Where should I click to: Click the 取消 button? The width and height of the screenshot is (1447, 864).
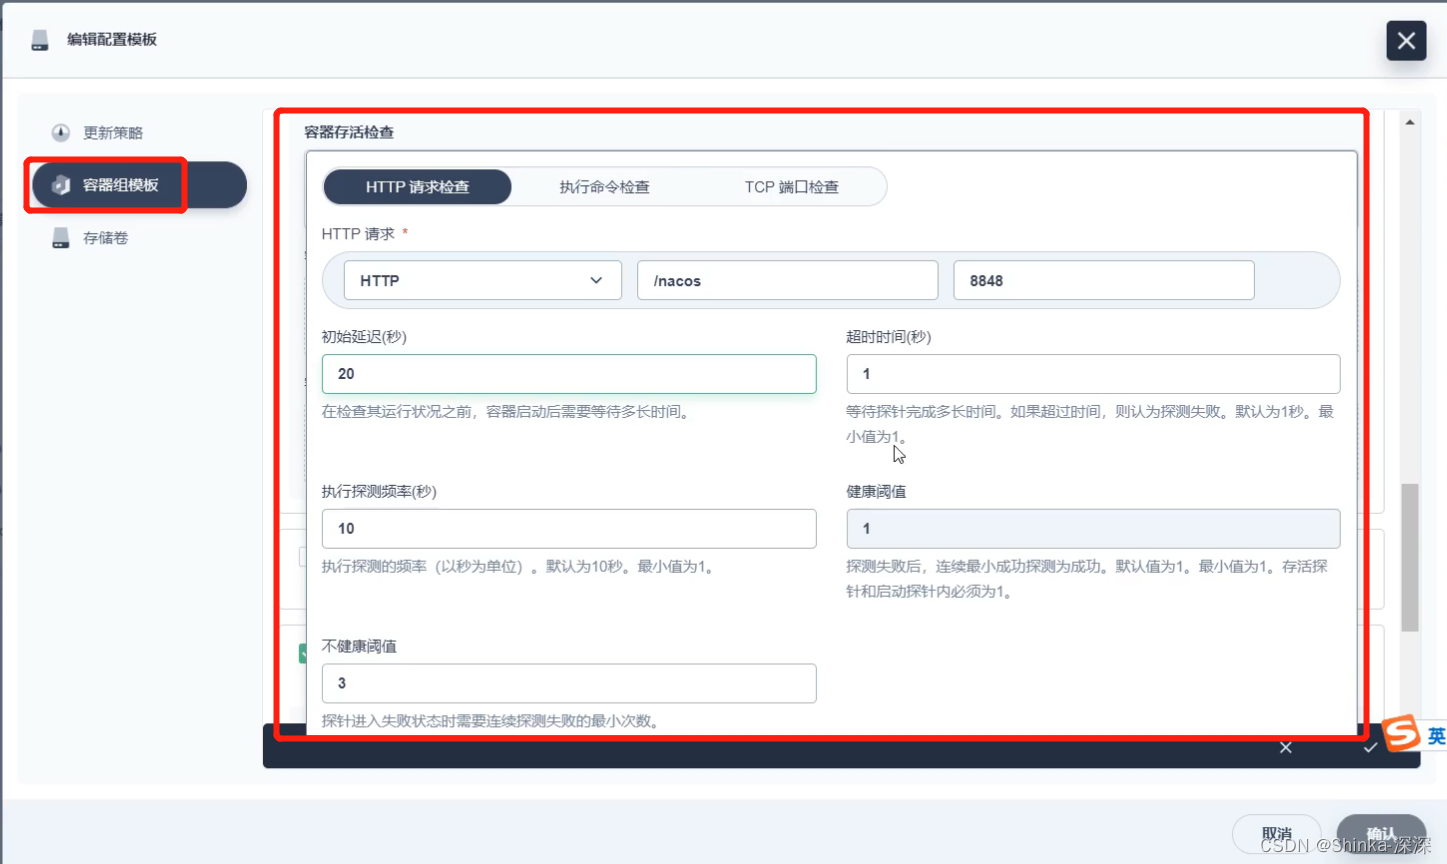point(1277,834)
